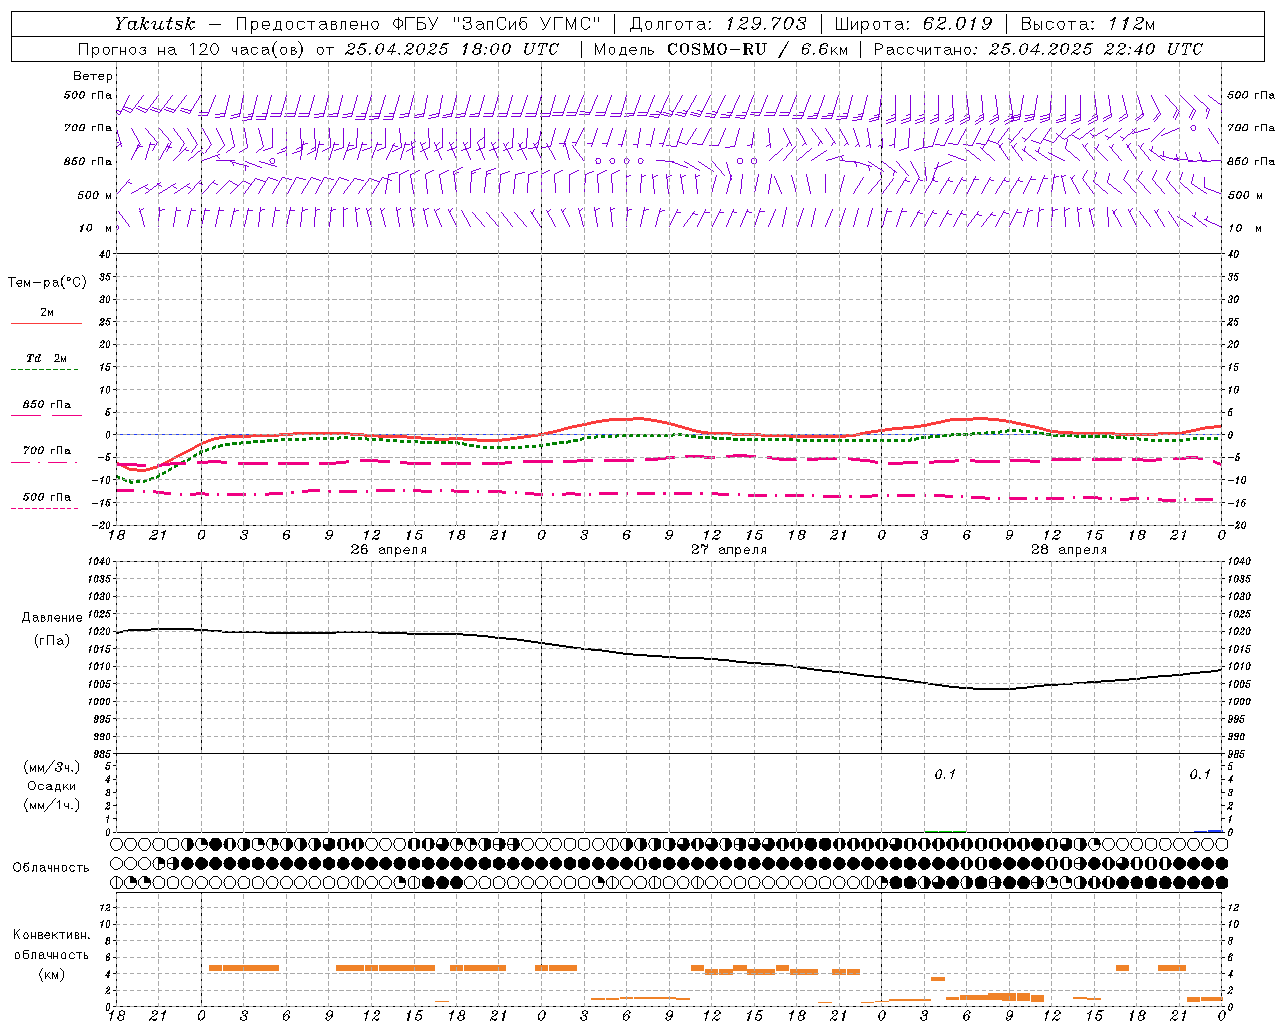Click the forecast start time 25.04.2025 18:00 UTC
This screenshot has height=1024, width=1280.
[451, 49]
